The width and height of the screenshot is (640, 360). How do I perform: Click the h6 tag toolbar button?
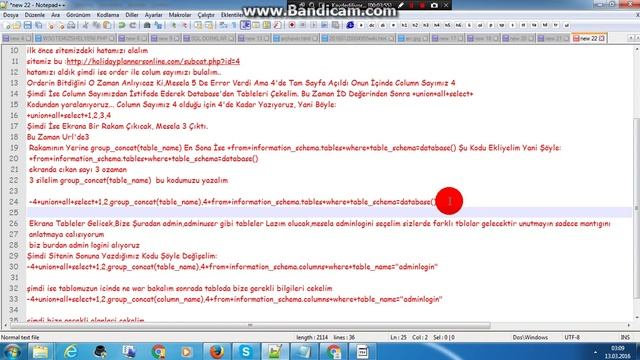[458, 25]
